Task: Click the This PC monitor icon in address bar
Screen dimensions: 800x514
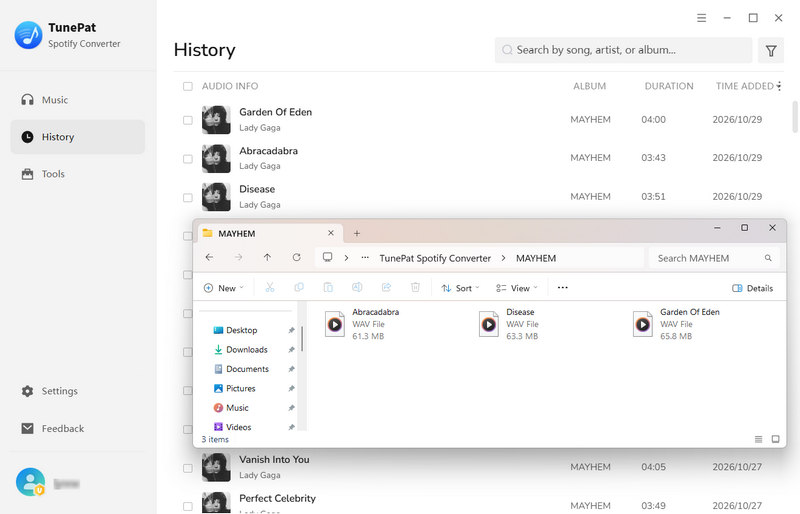Action: coord(328,257)
